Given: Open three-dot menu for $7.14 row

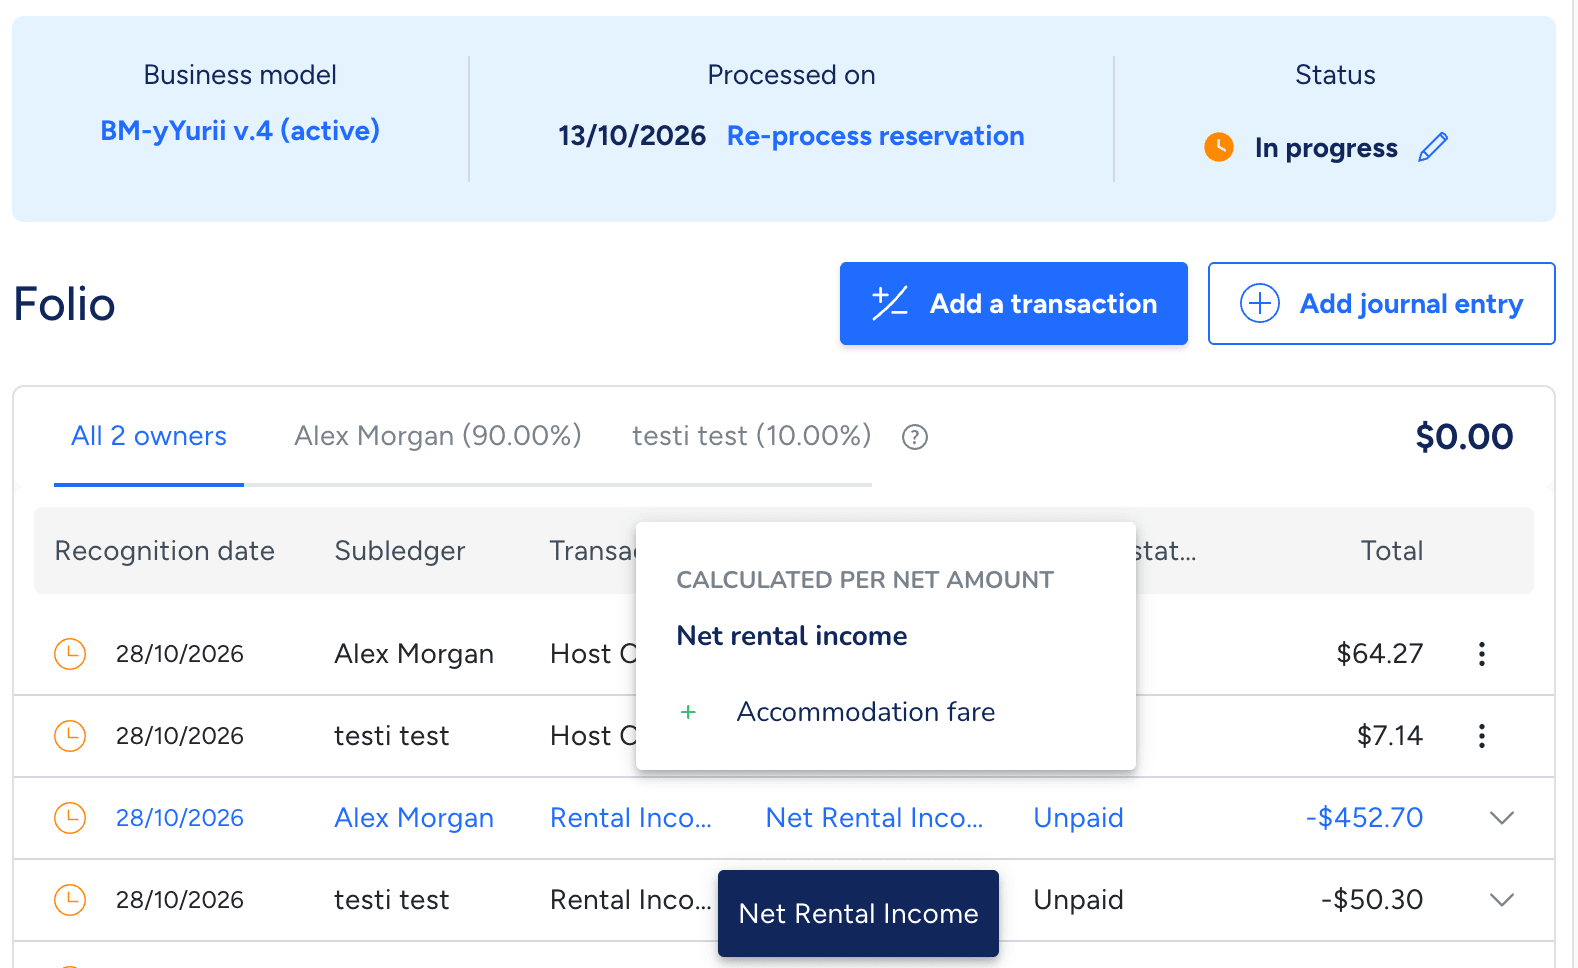Looking at the screenshot, I should [x=1482, y=736].
